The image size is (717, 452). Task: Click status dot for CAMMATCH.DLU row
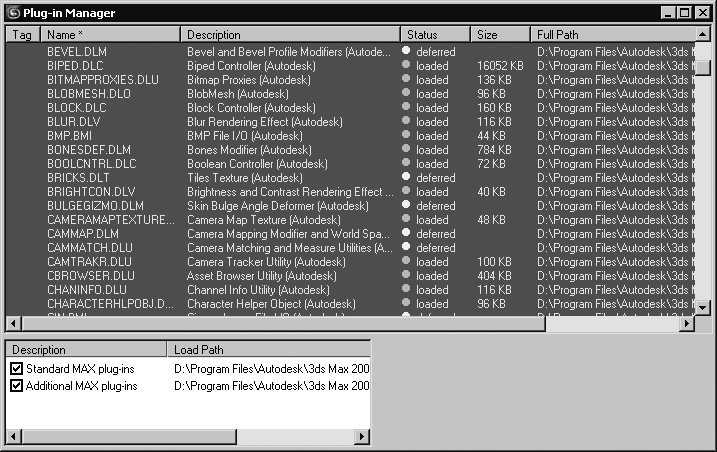[406, 247]
